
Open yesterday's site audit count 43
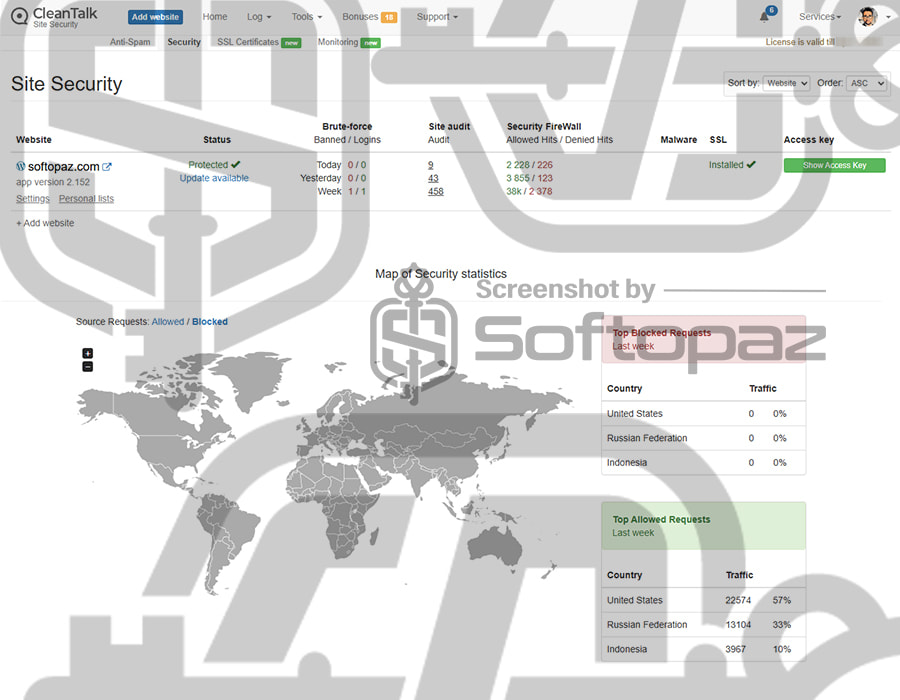(433, 178)
